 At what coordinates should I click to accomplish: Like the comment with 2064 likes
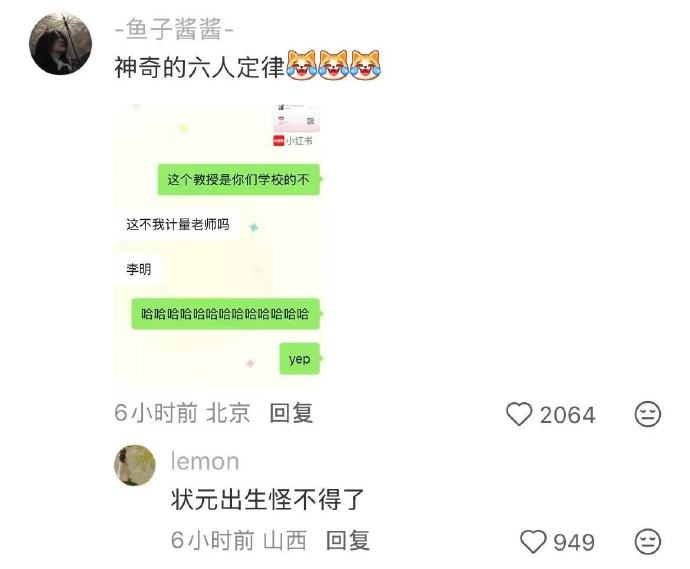tap(519, 414)
